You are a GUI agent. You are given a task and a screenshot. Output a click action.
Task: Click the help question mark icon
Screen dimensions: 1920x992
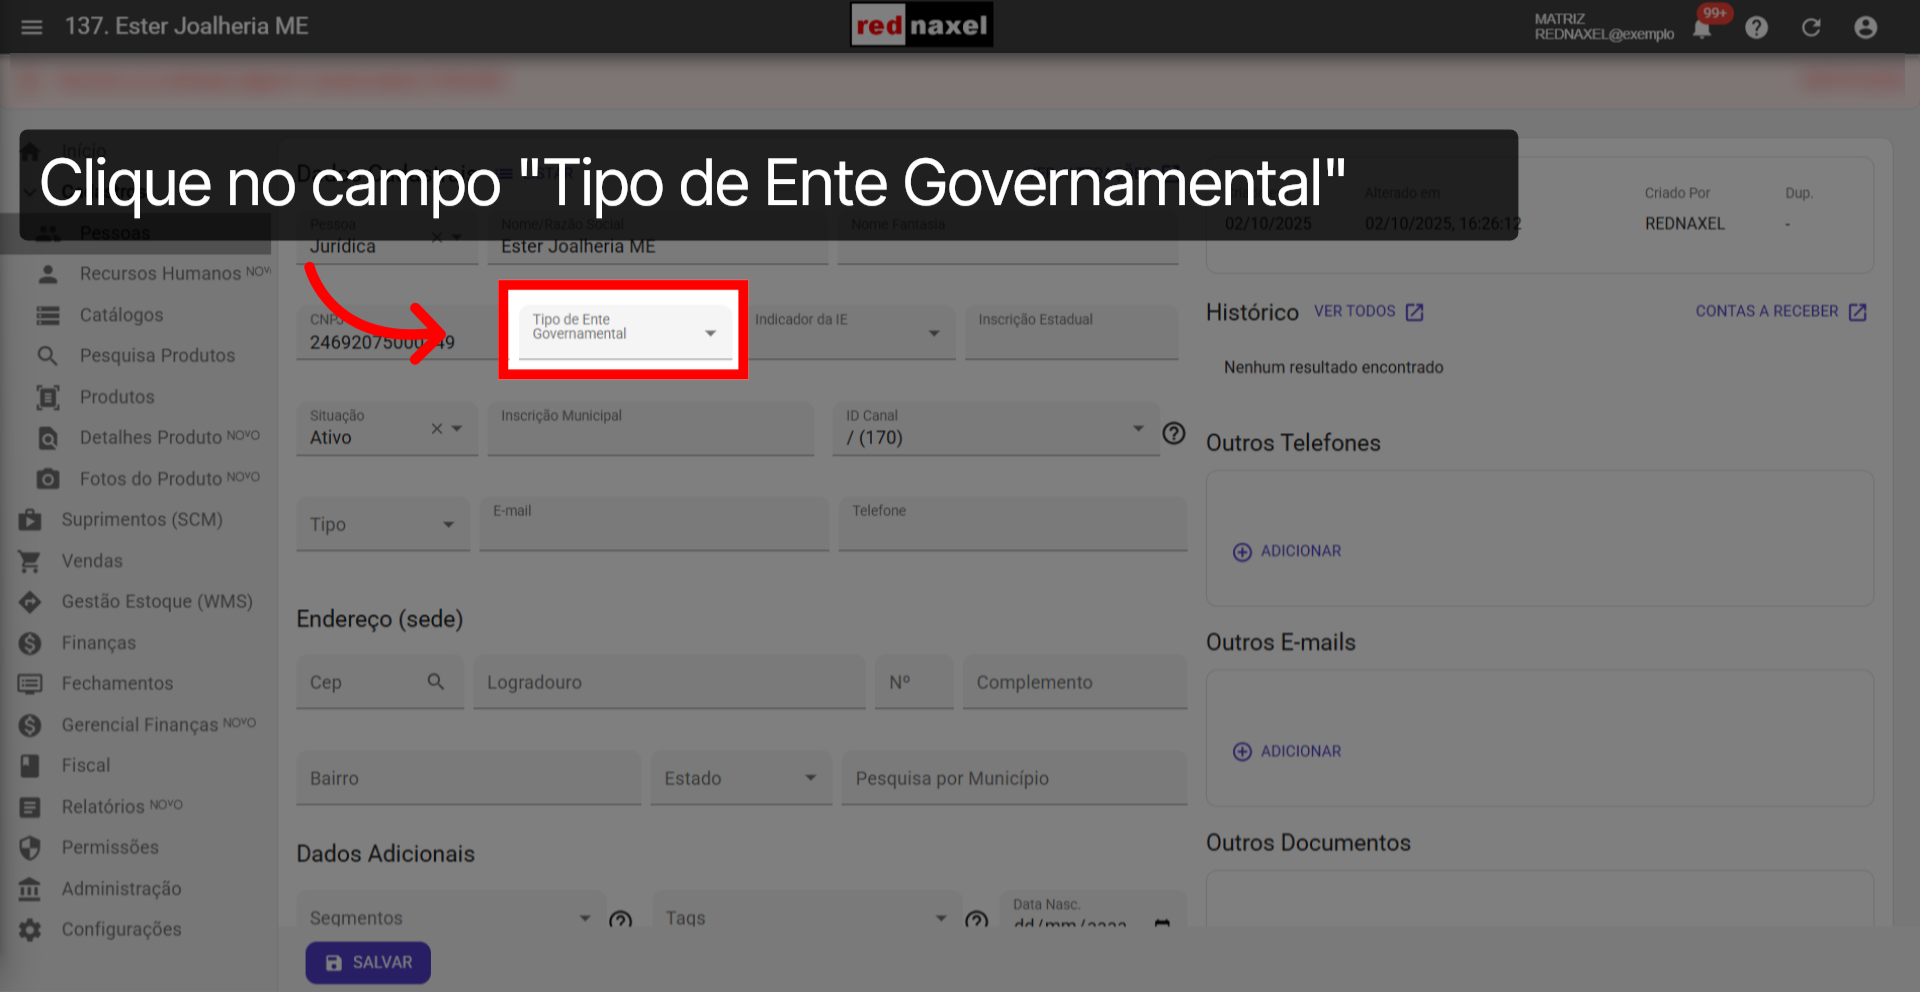tap(1757, 27)
